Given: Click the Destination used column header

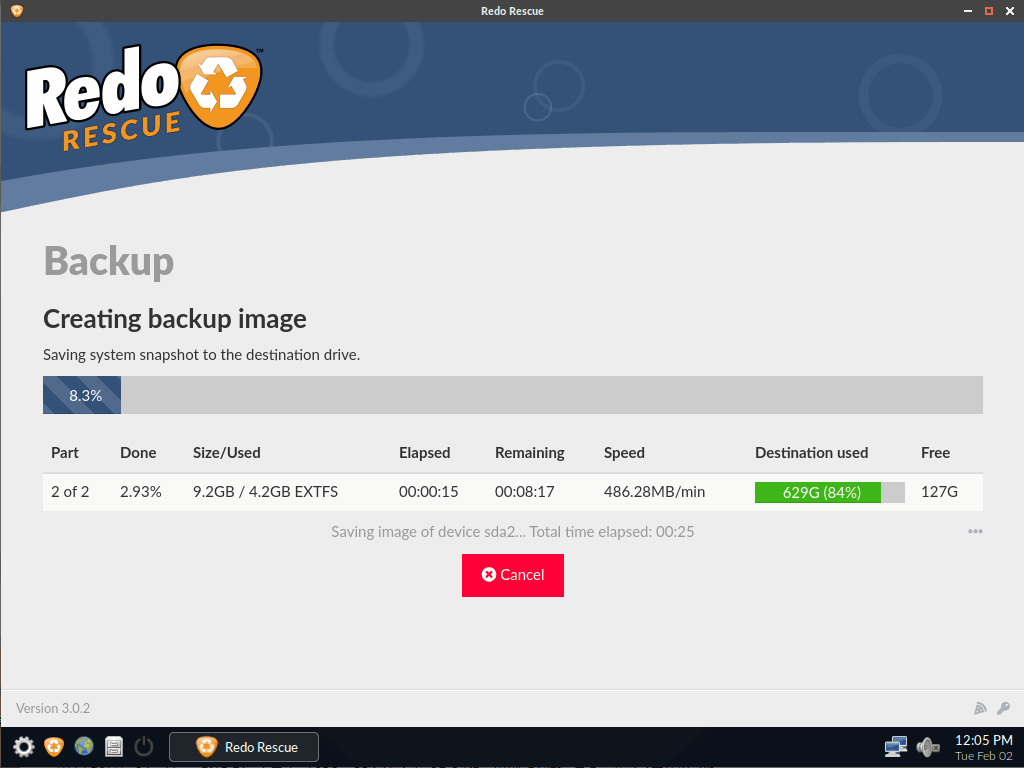Looking at the screenshot, I should (812, 453).
